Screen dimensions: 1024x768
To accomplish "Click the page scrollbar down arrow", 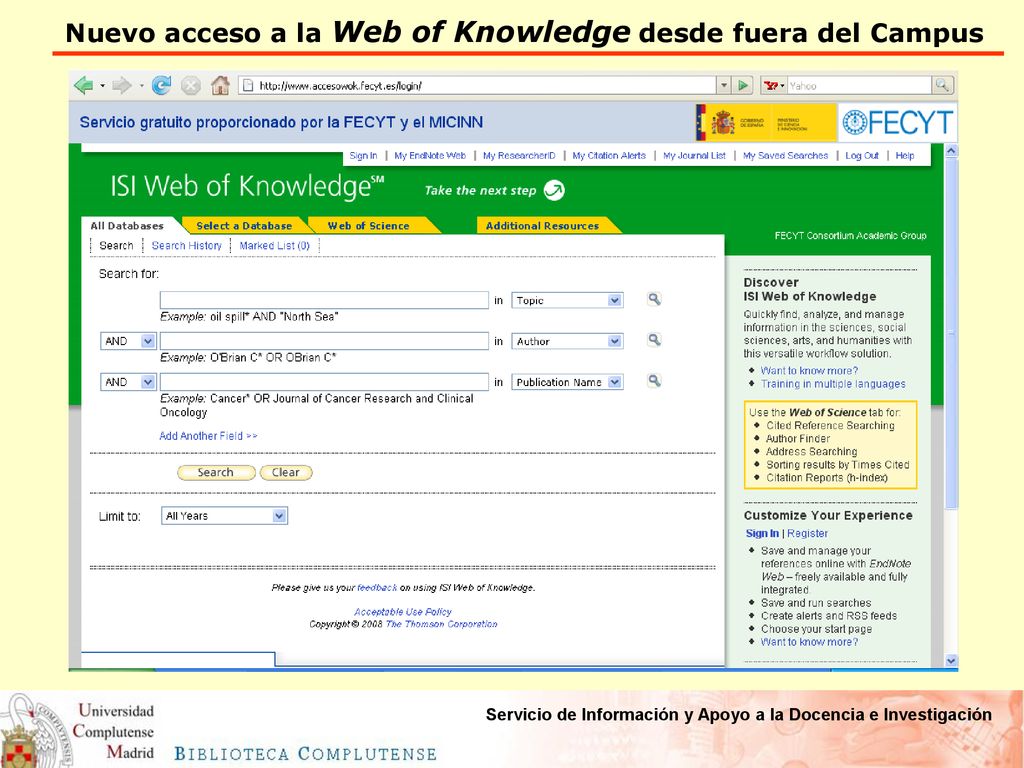I will (951, 660).
